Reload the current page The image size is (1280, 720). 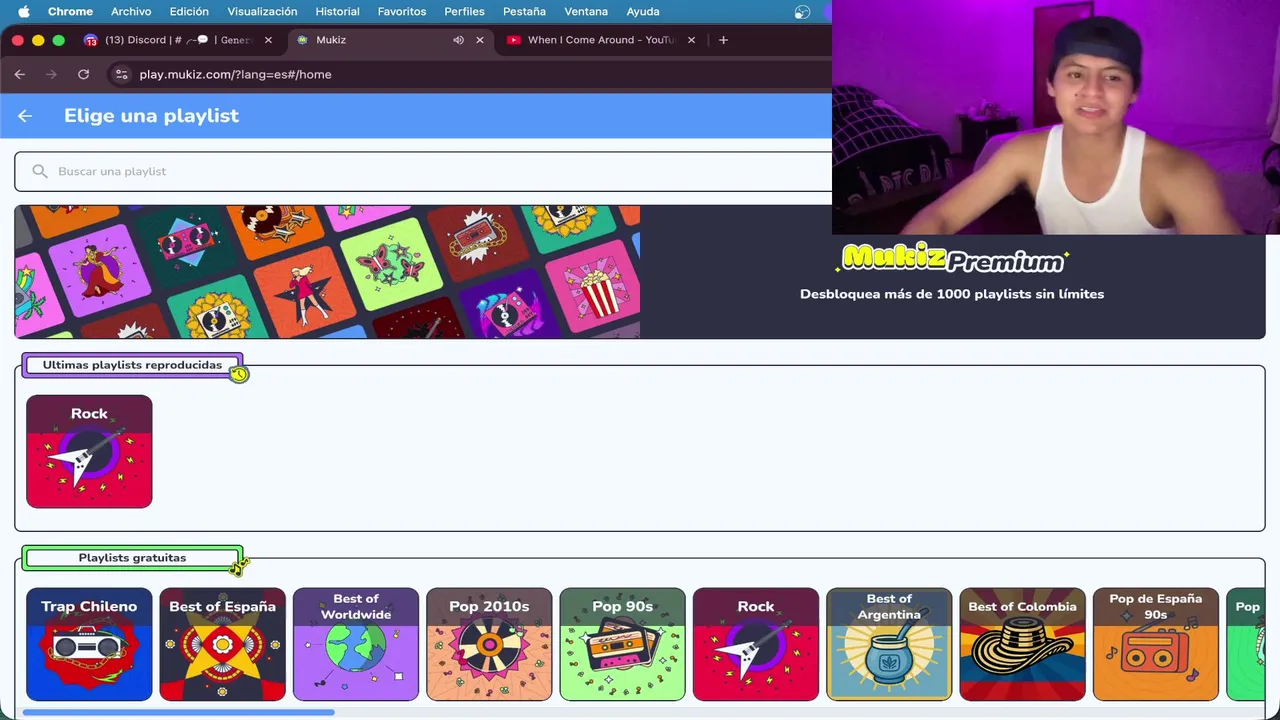pos(84,74)
